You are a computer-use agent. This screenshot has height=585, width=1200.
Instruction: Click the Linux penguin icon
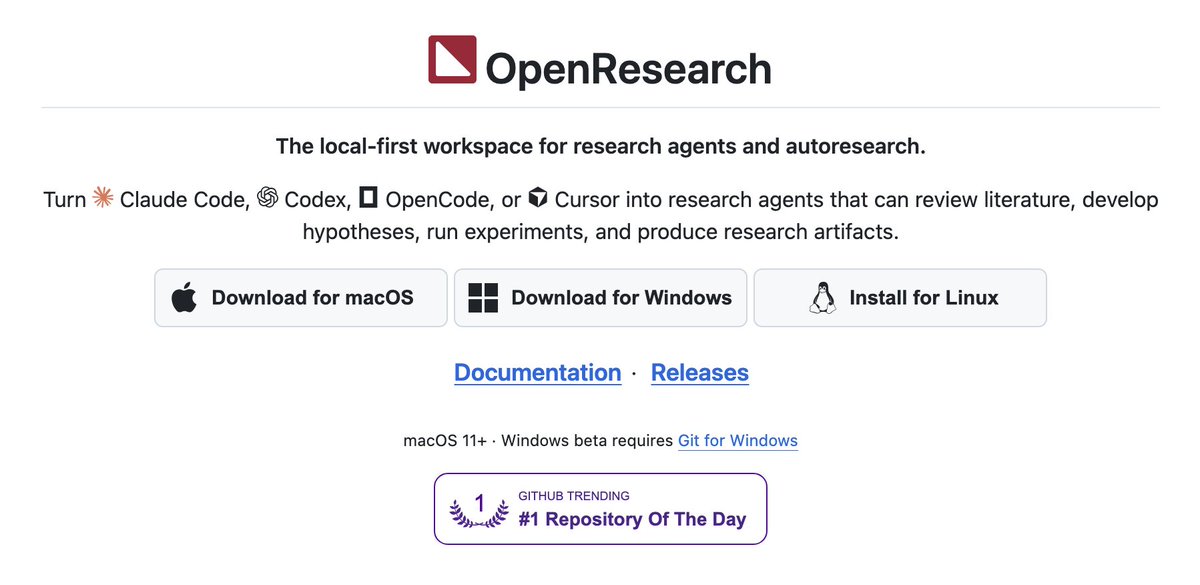click(x=822, y=298)
